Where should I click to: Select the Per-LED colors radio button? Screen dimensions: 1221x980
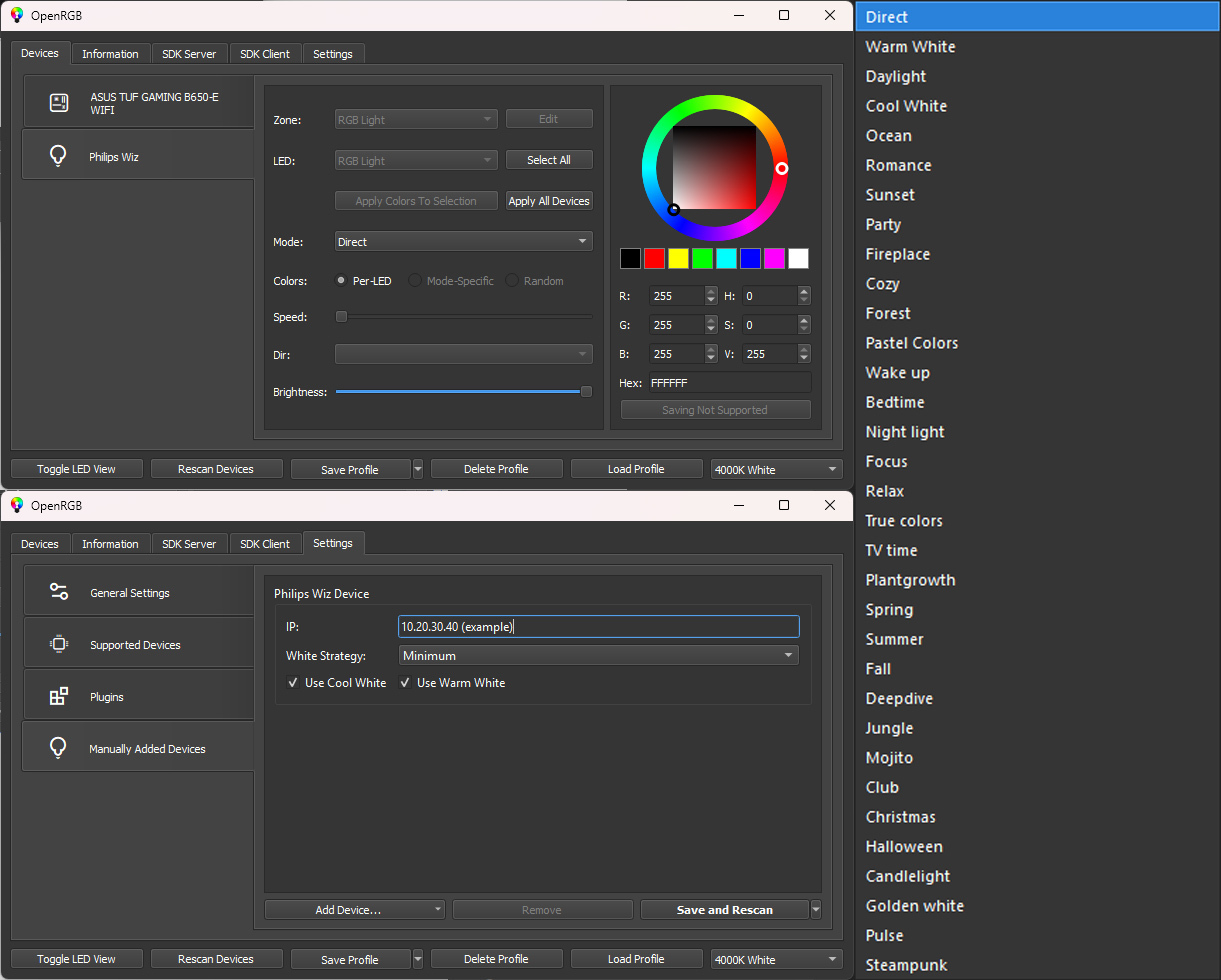pyautogui.click(x=341, y=281)
